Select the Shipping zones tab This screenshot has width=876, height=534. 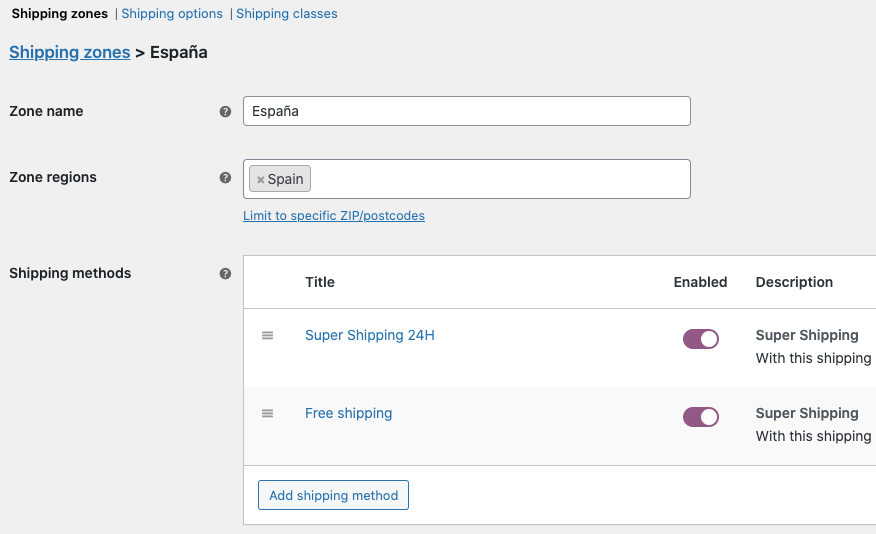tap(60, 13)
